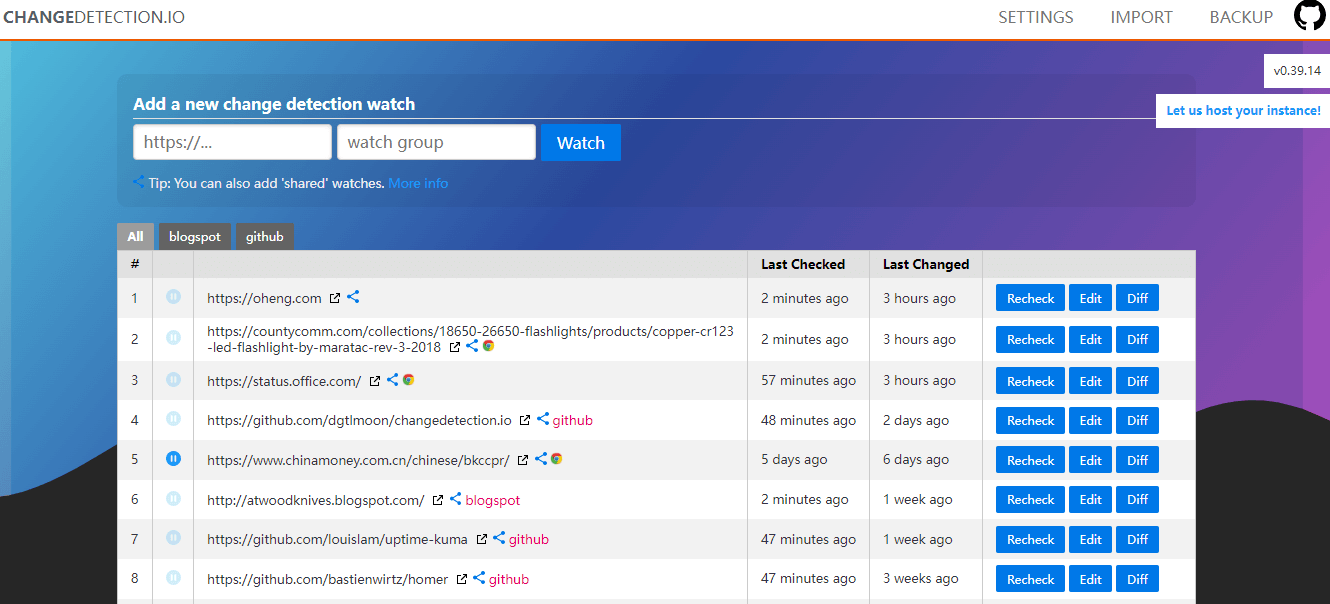Filter by blogspot tab
The height and width of the screenshot is (604, 1330).
195,237
